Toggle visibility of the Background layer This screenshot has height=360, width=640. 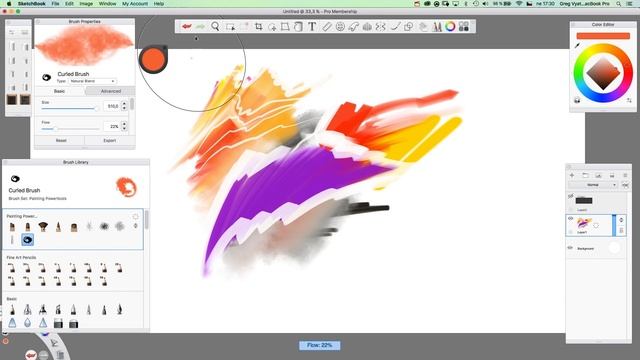(x=571, y=248)
